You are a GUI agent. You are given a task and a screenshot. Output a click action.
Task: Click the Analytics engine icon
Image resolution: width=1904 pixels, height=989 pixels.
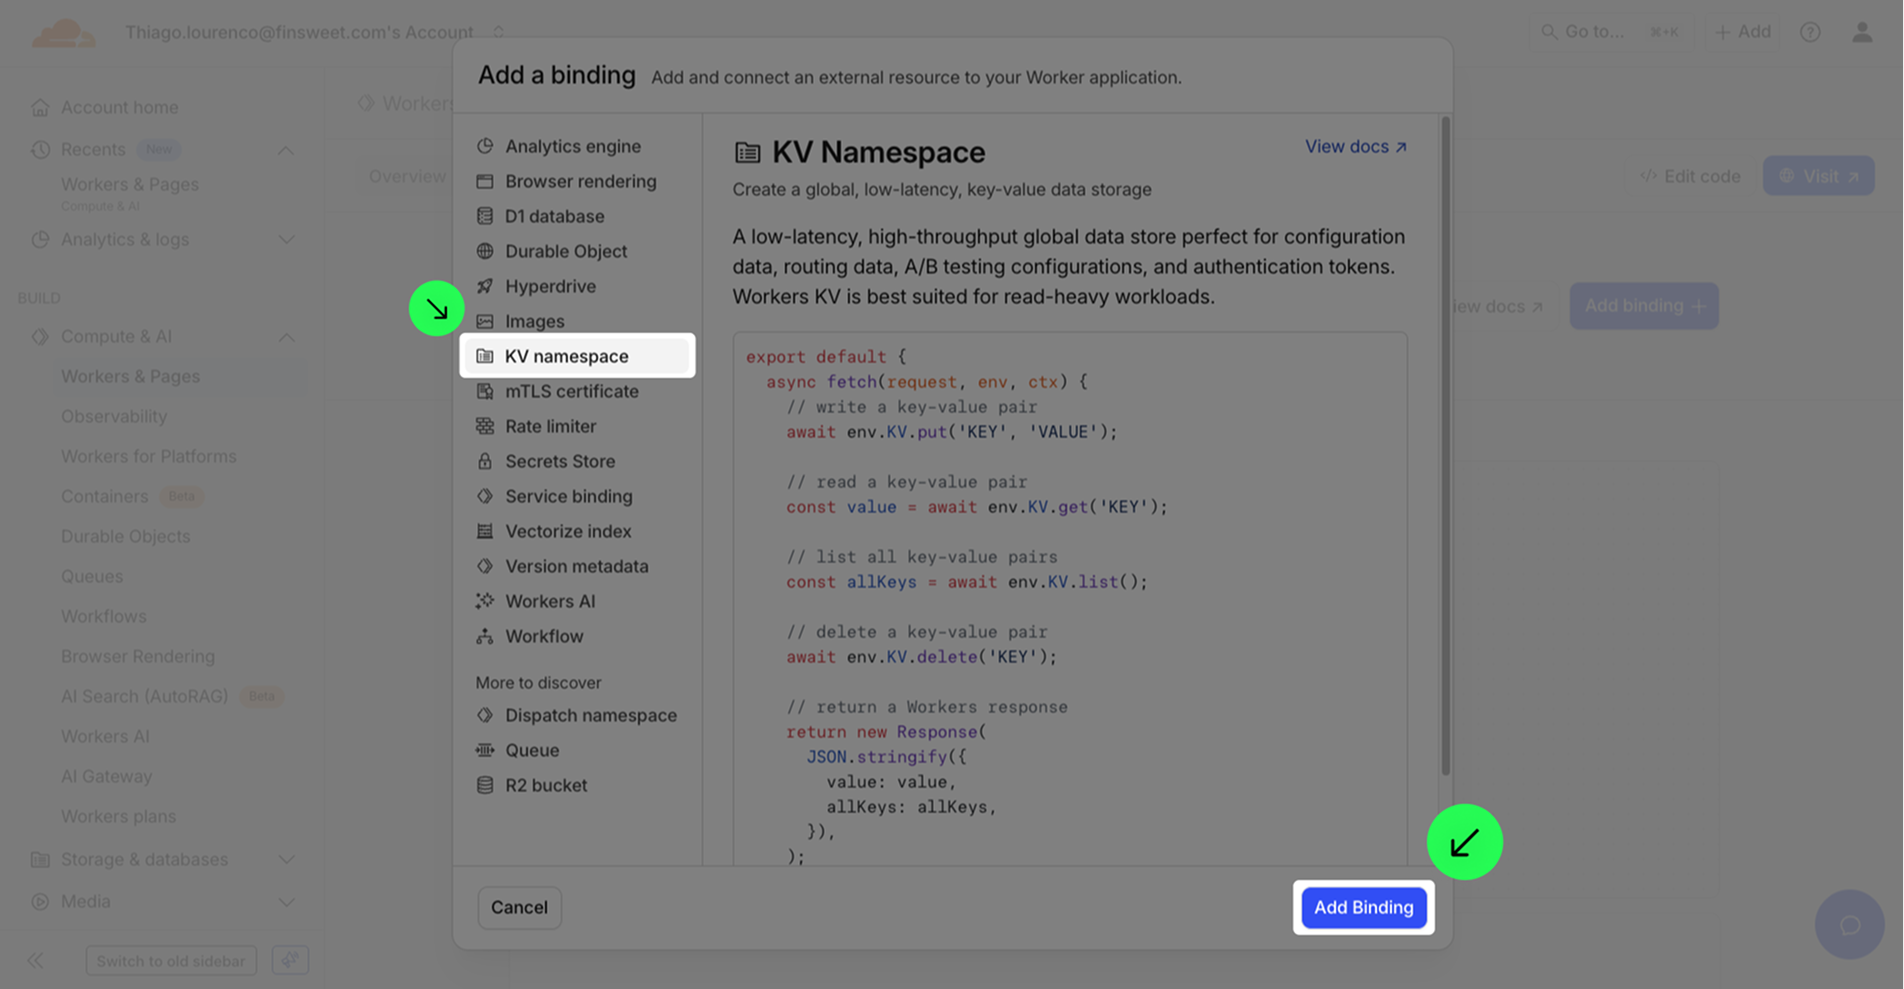[485, 146]
